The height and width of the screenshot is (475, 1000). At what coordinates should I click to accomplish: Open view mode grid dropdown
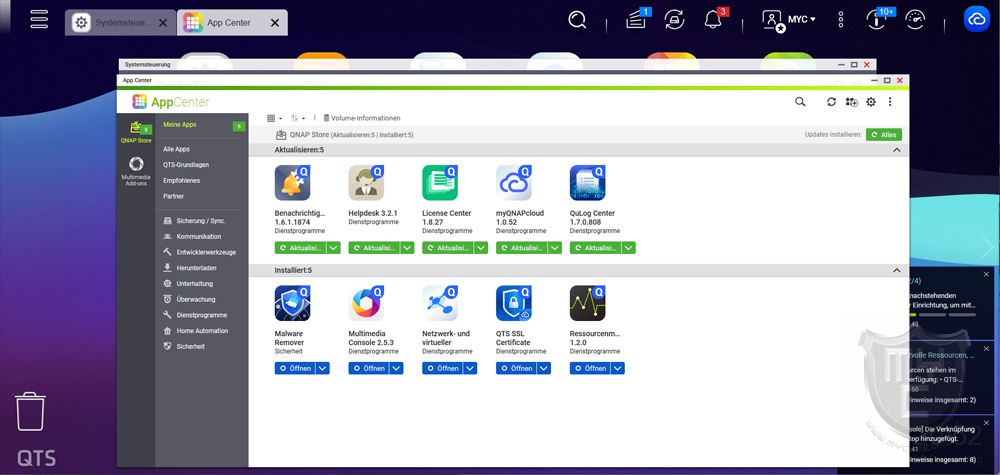pyautogui.click(x=274, y=118)
